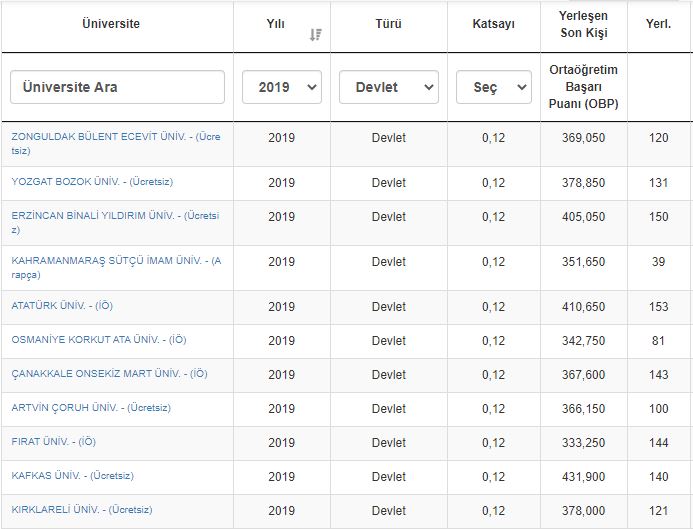Image resolution: width=693 pixels, height=529 pixels.
Task: Click Yerl. value 100 in Artvin row
Action: [659, 408]
